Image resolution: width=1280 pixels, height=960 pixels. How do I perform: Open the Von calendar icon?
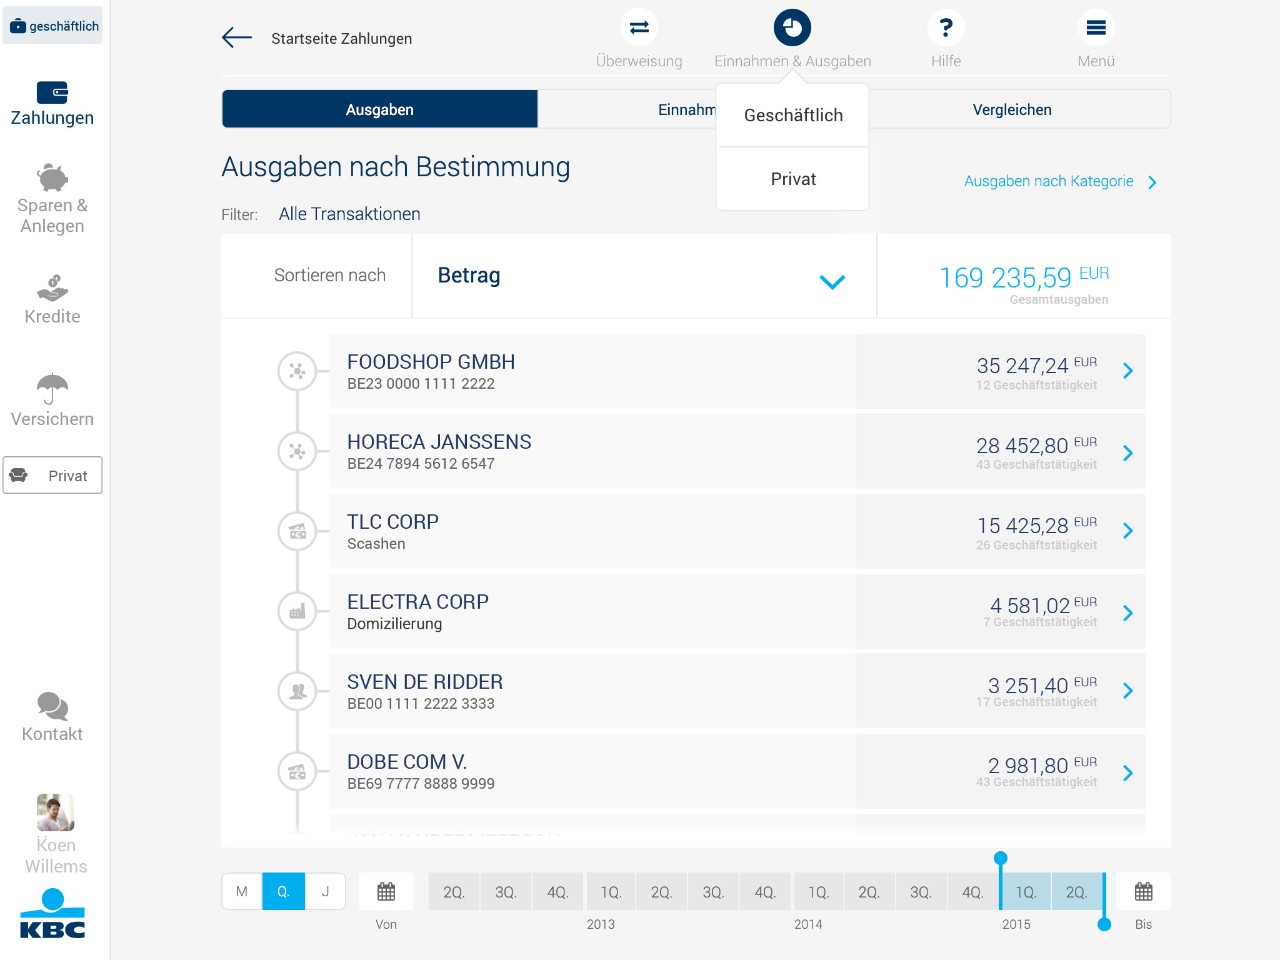point(386,890)
